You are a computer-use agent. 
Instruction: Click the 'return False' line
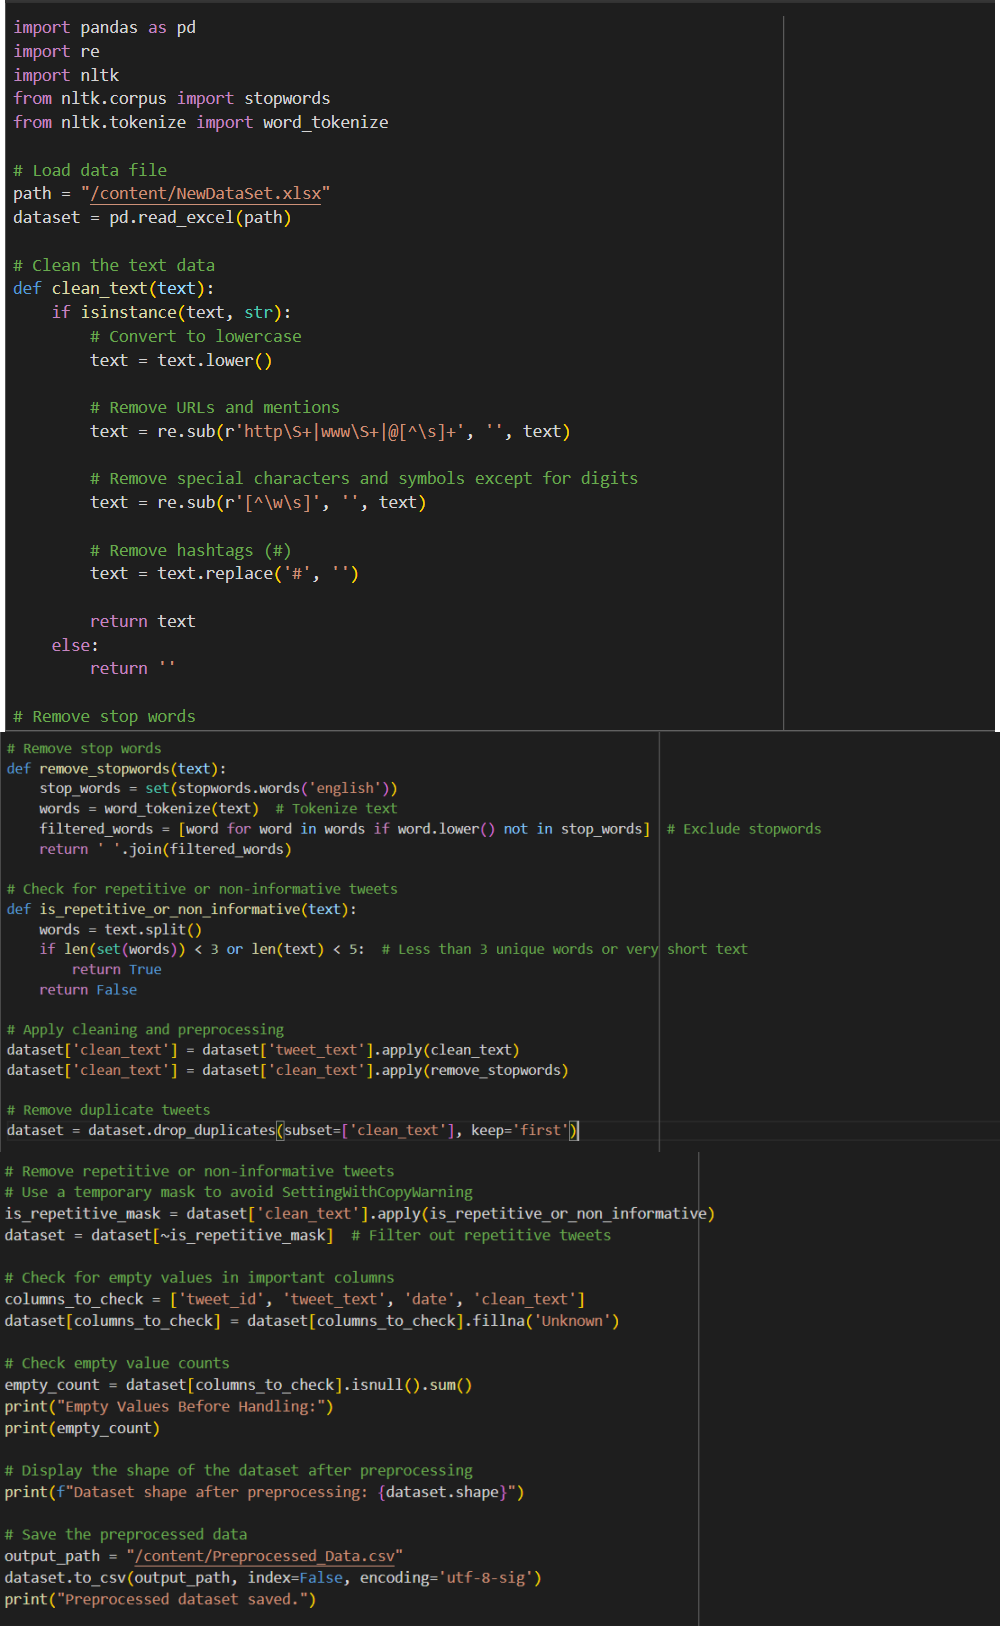[x=88, y=989]
